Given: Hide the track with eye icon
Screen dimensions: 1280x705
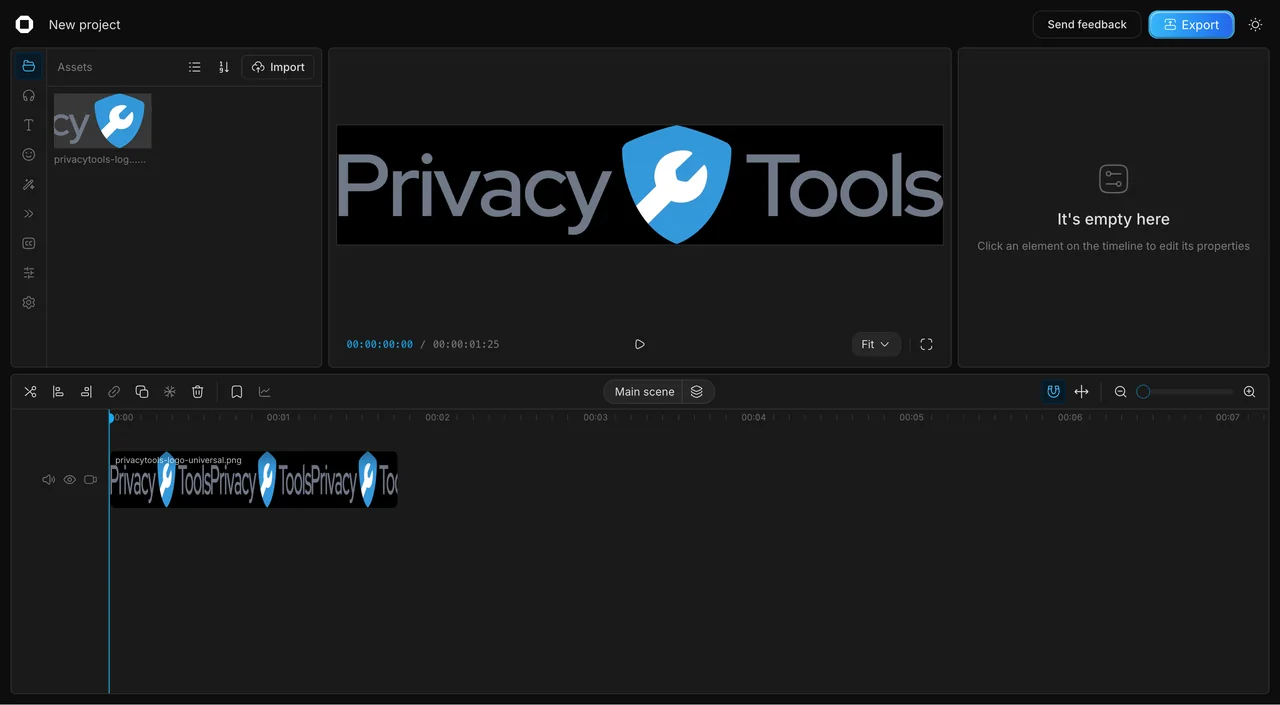Looking at the screenshot, I should [70, 480].
